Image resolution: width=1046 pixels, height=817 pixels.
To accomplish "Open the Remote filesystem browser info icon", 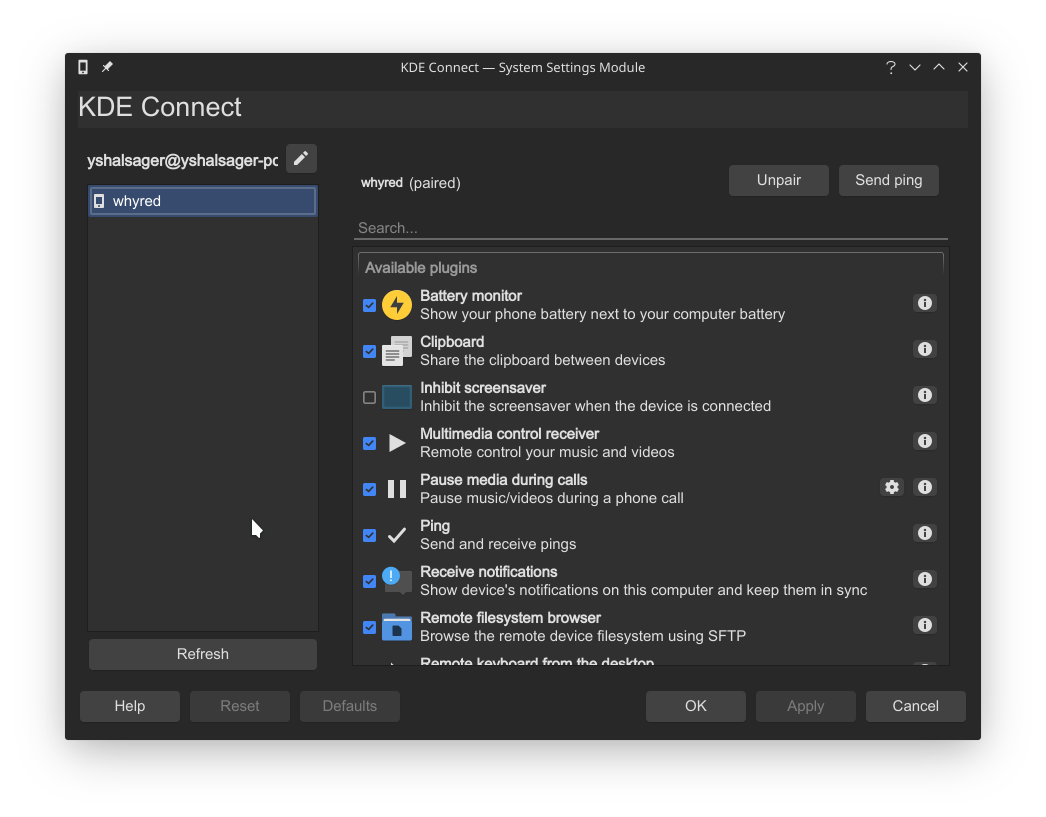I will [925, 626].
